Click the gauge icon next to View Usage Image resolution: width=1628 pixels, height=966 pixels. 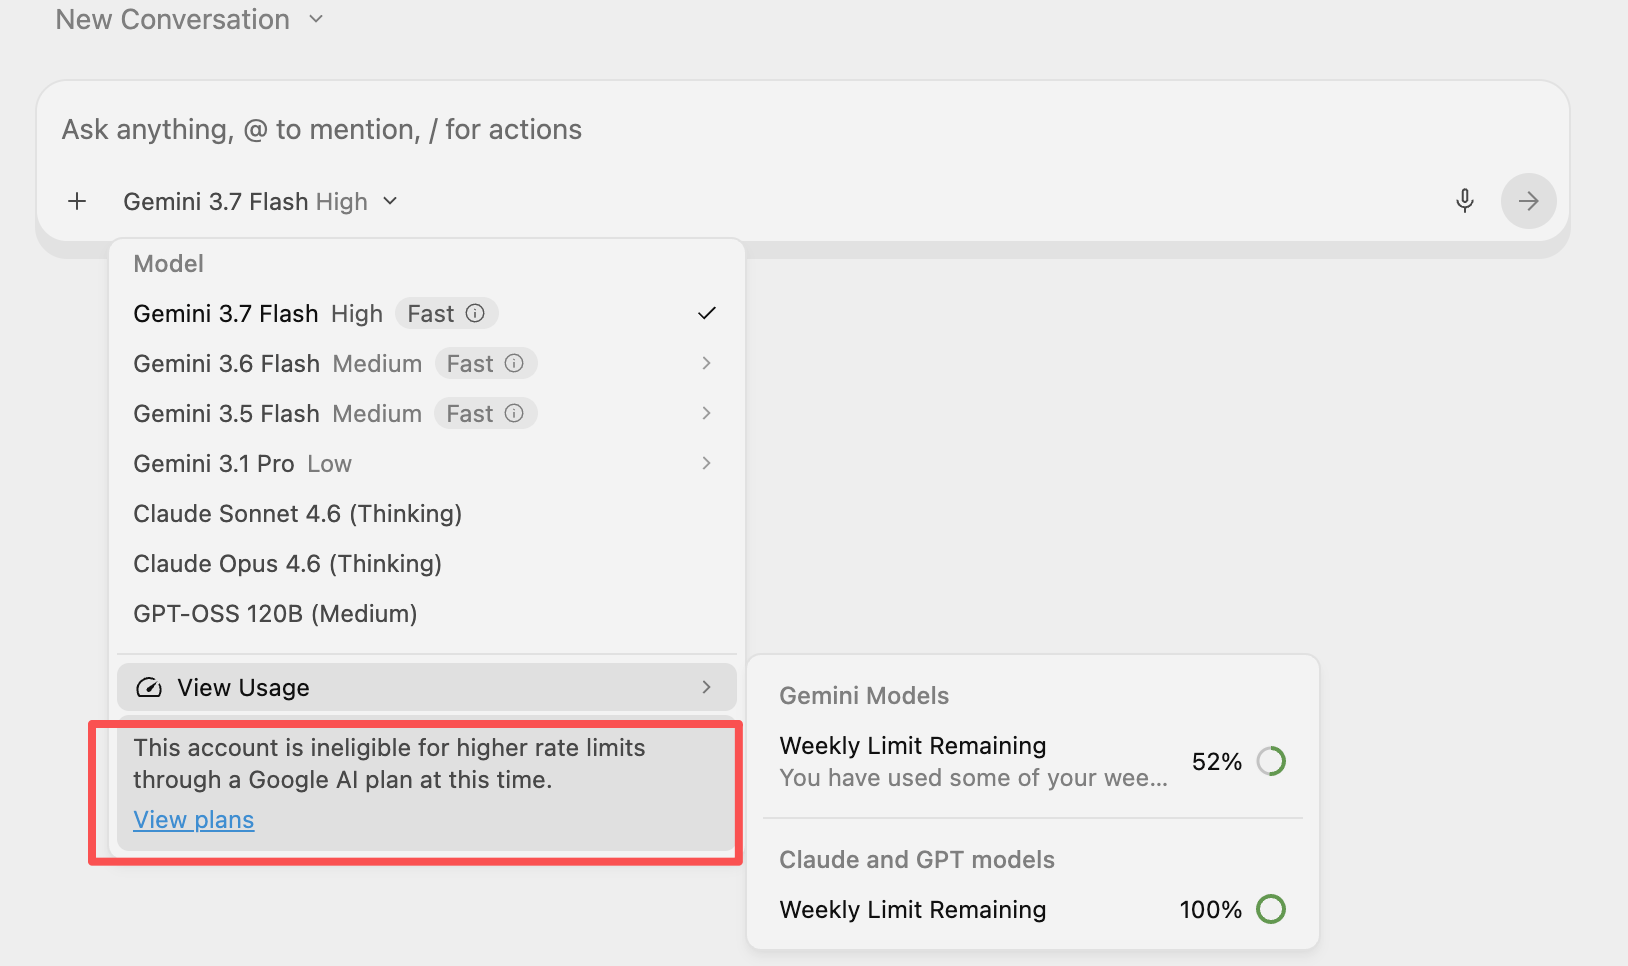pos(149,687)
